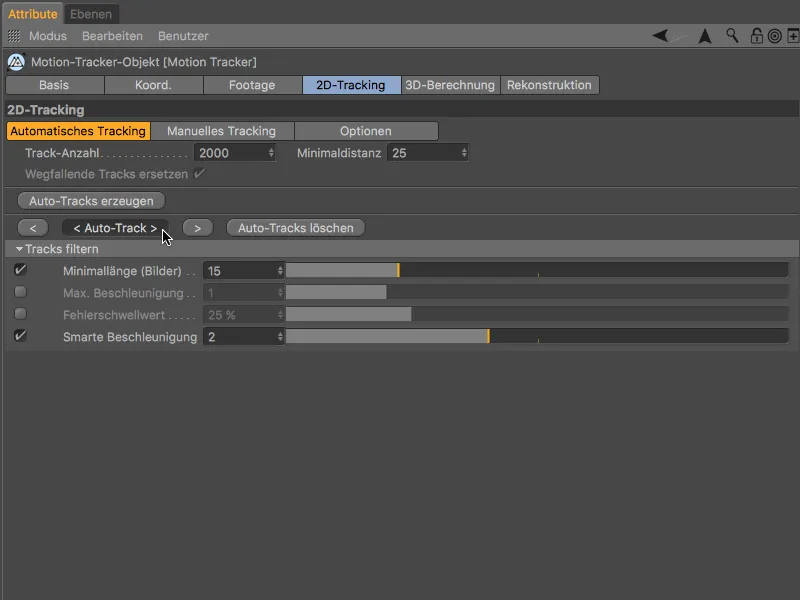Toggle the Smarte Beschleunigung checkbox
Screen dimensions: 800x600
(x=20, y=336)
